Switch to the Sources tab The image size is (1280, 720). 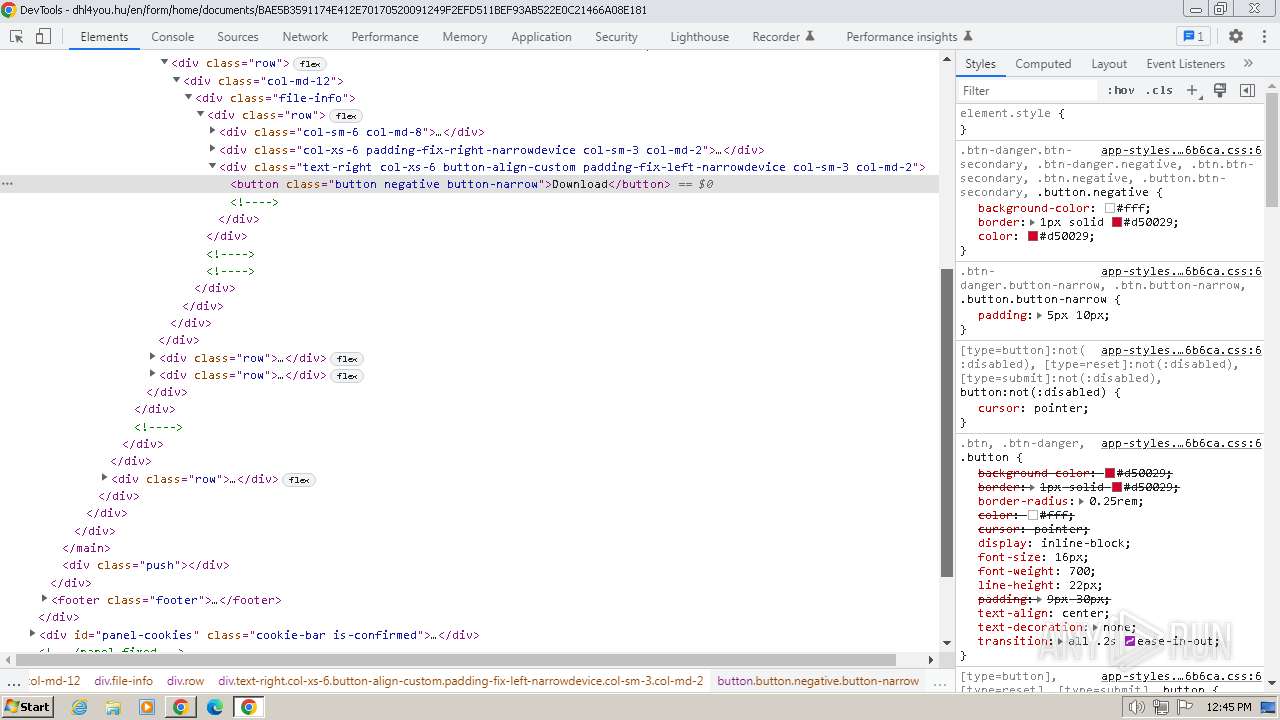click(x=237, y=36)
